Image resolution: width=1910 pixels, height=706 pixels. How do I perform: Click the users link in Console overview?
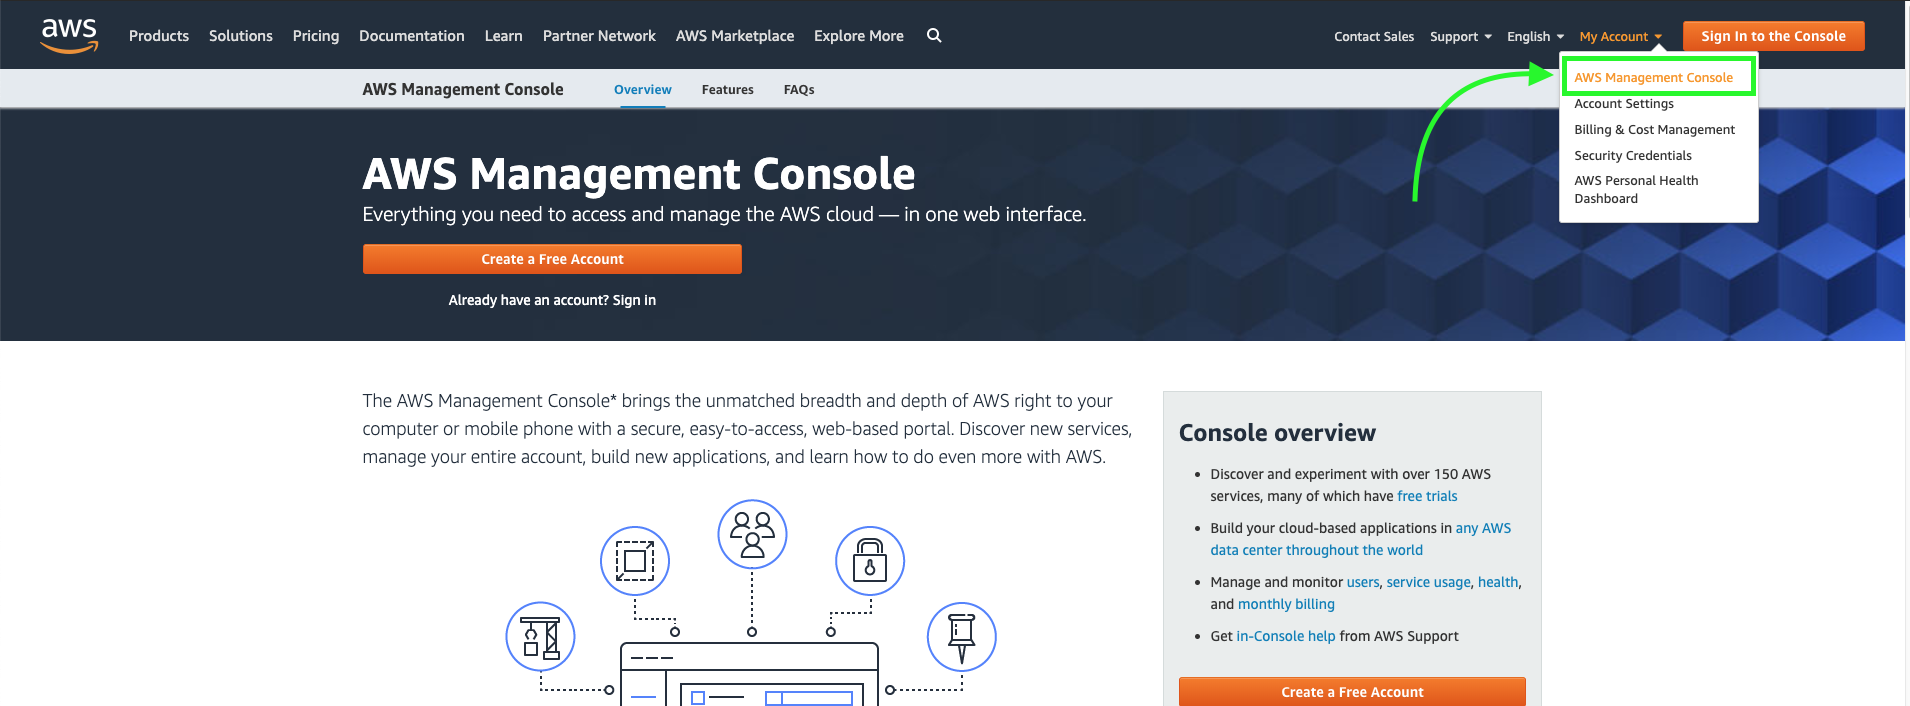1363,582
